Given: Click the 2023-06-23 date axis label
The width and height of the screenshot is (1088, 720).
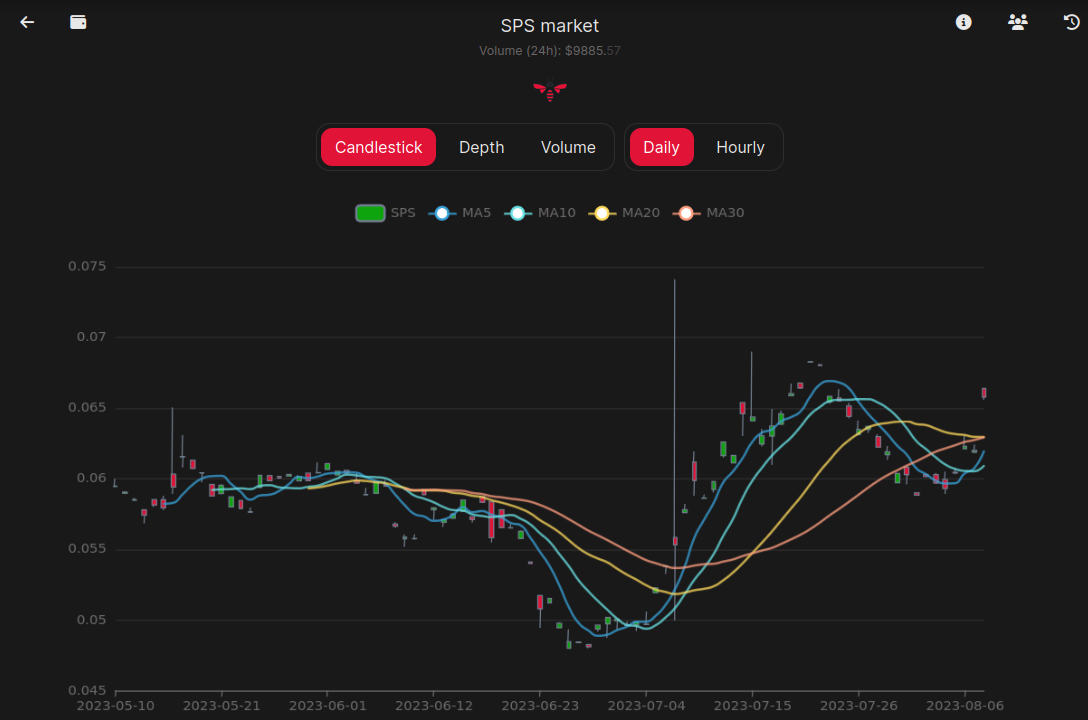Looking at the screenshot, I should pyautogui.click(x=540, y=705).
